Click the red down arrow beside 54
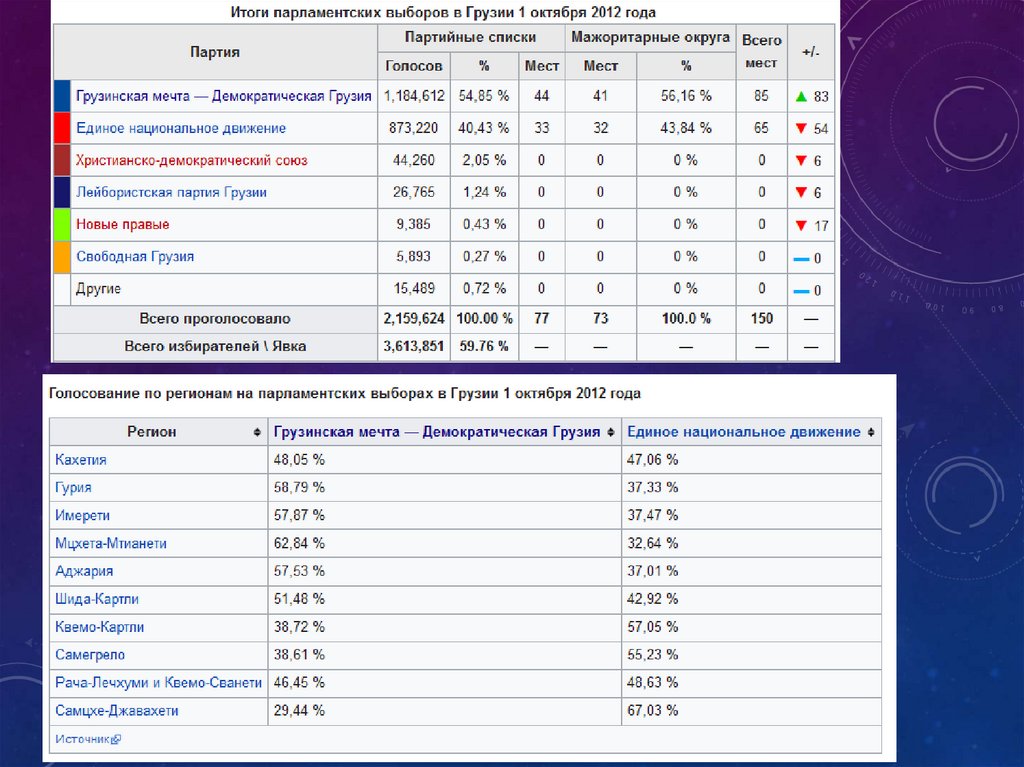 [x=801, y=129]
